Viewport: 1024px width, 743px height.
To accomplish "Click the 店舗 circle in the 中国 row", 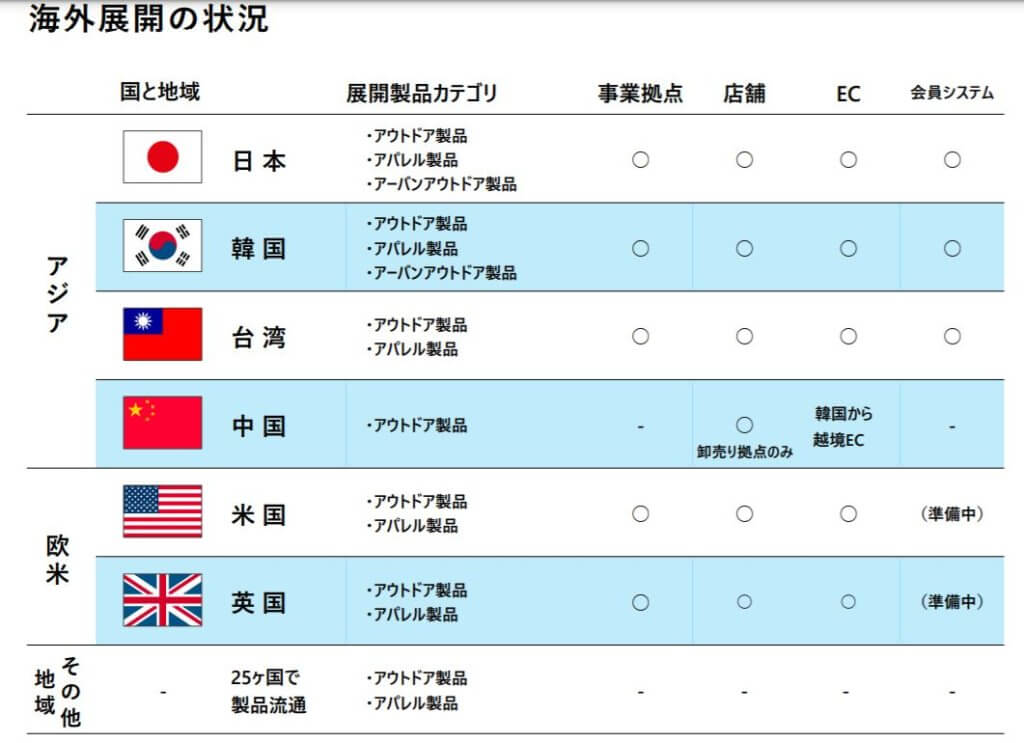I will coord(744,425).
